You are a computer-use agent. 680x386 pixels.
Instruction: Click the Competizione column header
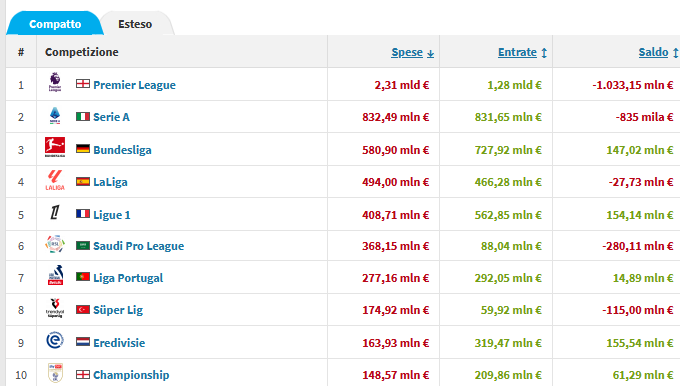pos(82,52)
